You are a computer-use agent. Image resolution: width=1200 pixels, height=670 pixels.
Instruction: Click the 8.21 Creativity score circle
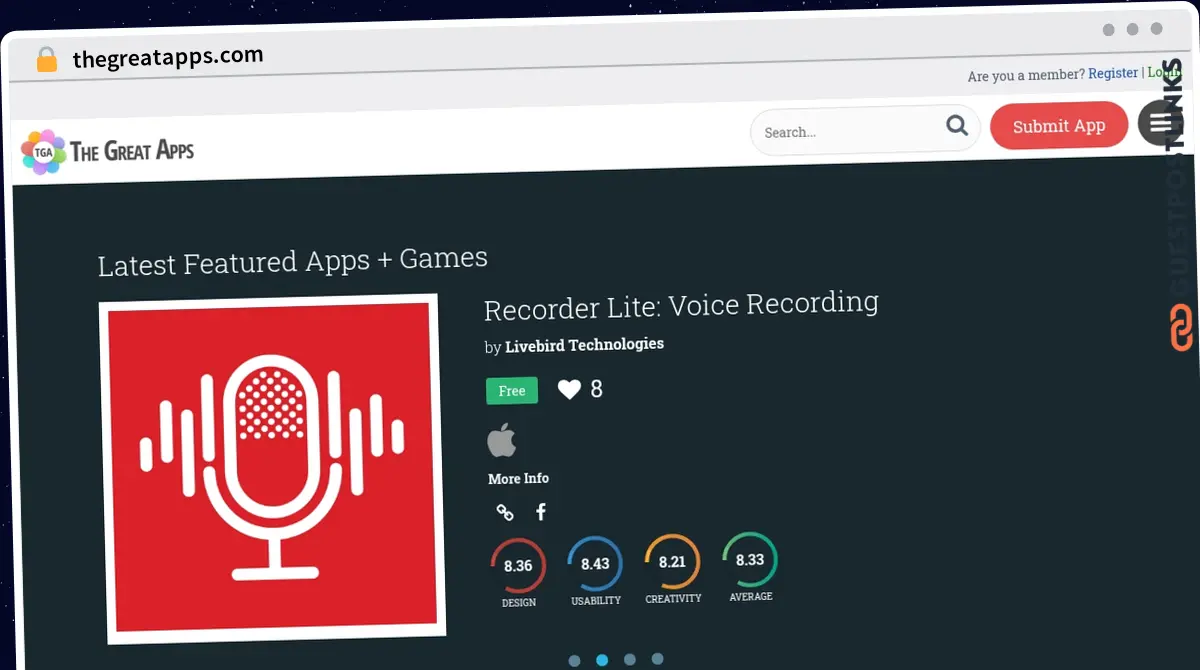point(672,562)
